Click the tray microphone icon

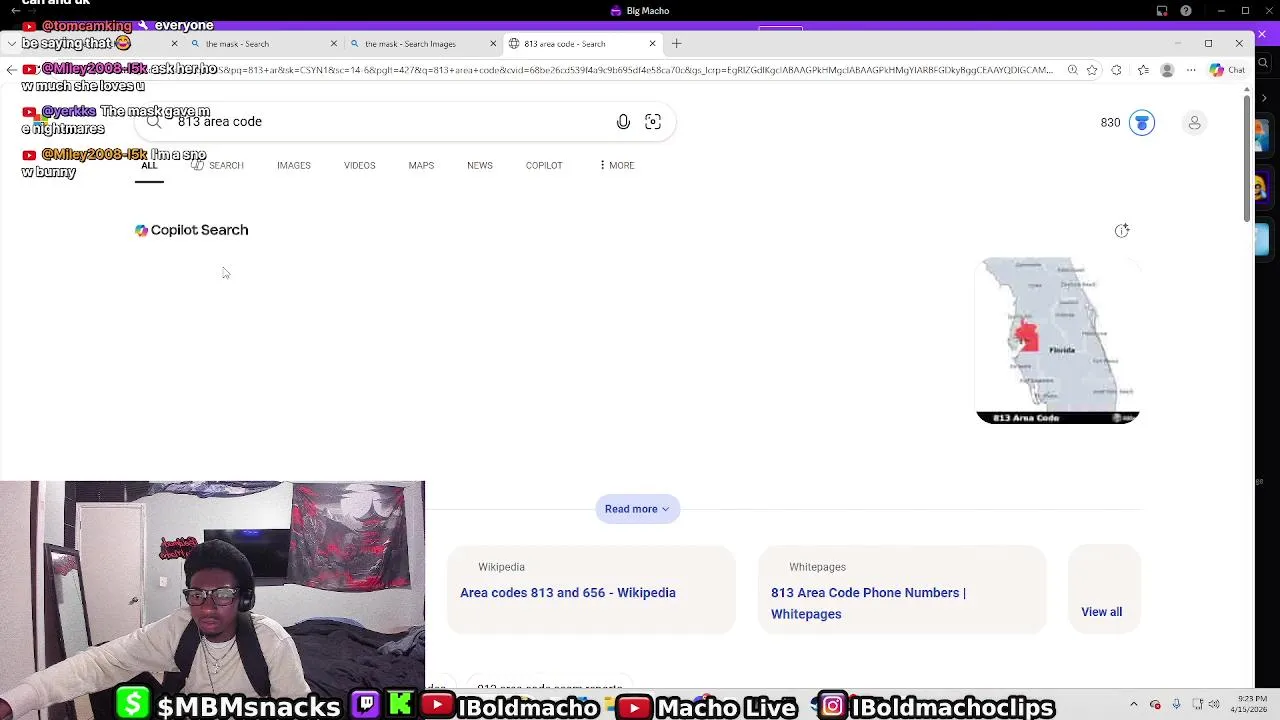click(x=1176, y=705)
